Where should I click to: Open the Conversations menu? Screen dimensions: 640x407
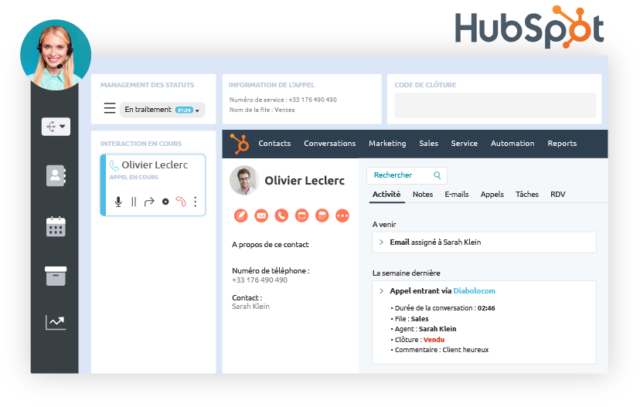pyautogui.click(x=329, y=144)
